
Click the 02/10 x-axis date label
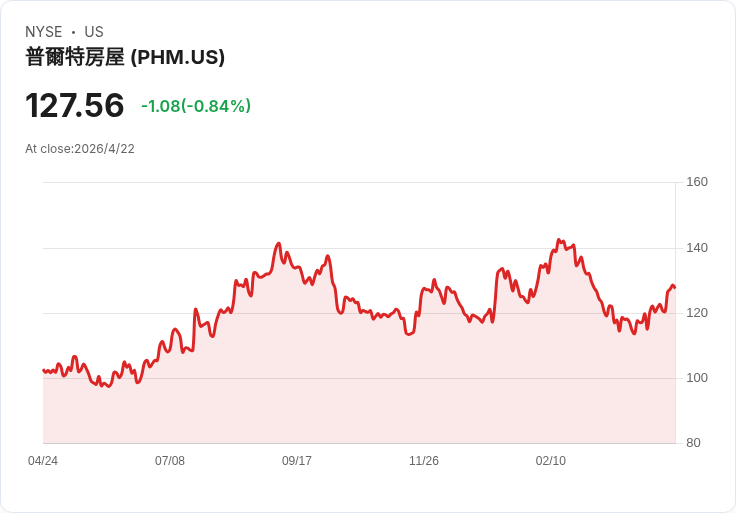coord(551,461)
